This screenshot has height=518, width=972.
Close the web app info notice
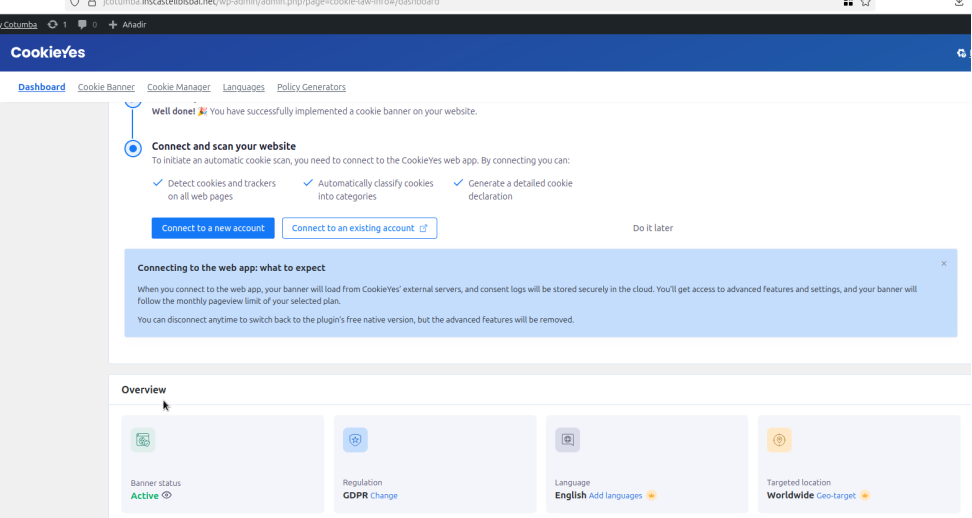(x=943, y=264)
